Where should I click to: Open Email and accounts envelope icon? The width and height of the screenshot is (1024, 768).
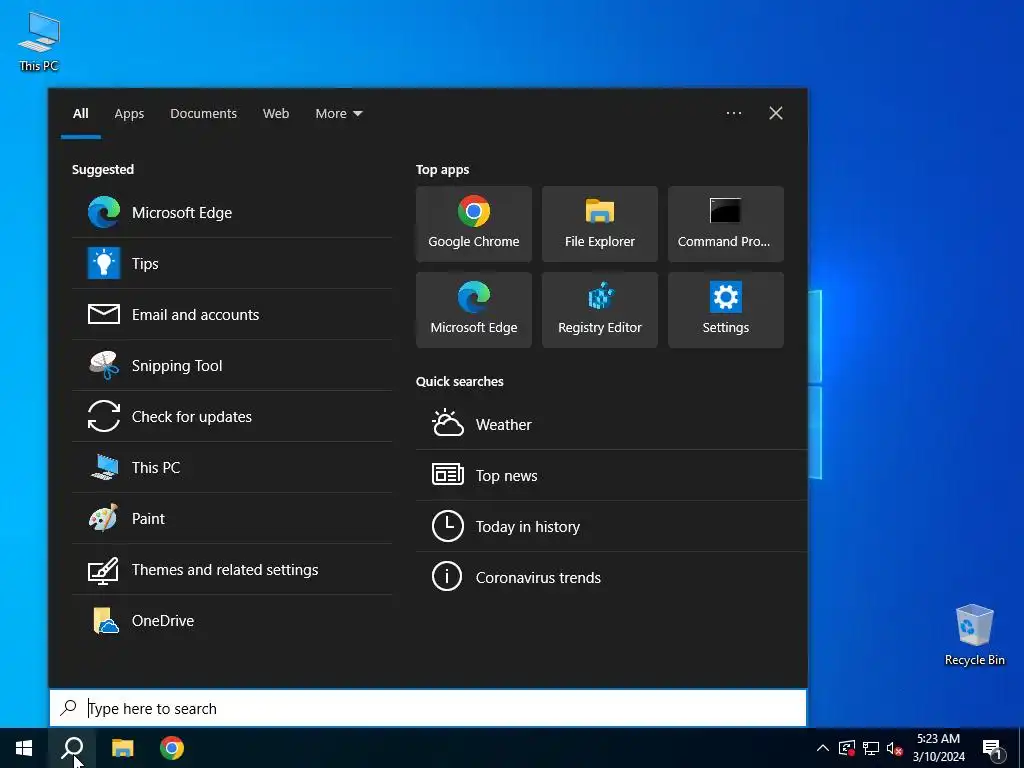tap(104, 314)
